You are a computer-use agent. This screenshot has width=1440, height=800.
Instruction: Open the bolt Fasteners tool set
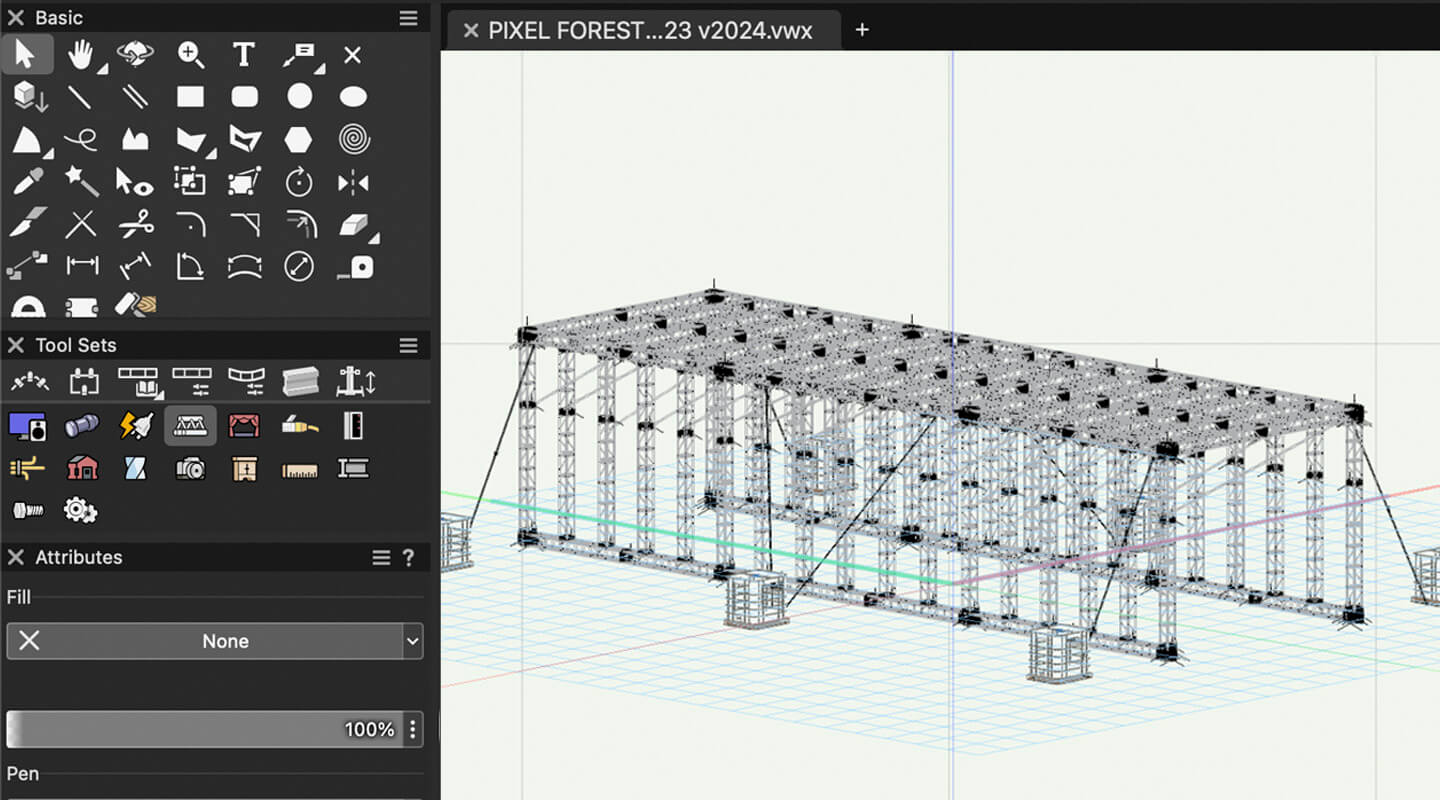tap(27, 510)
